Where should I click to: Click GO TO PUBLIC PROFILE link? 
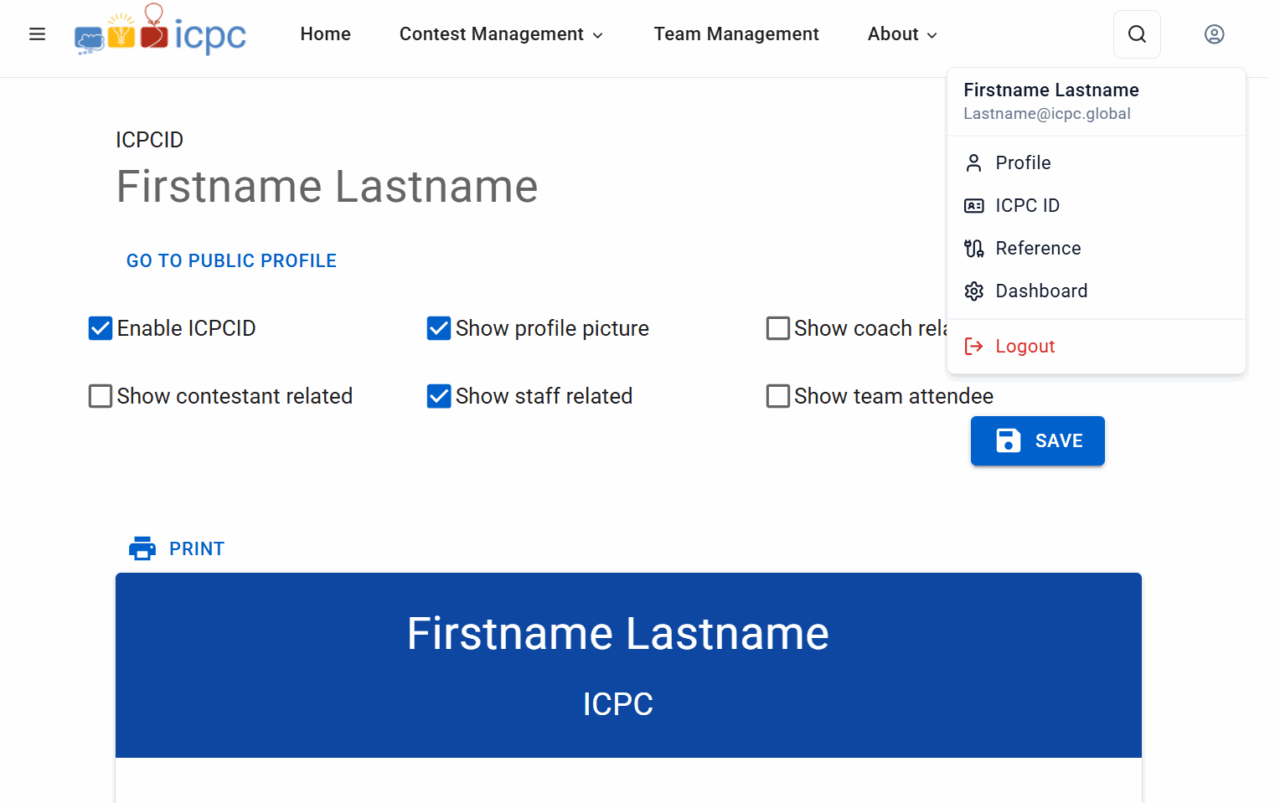click(x=231, y=261)
